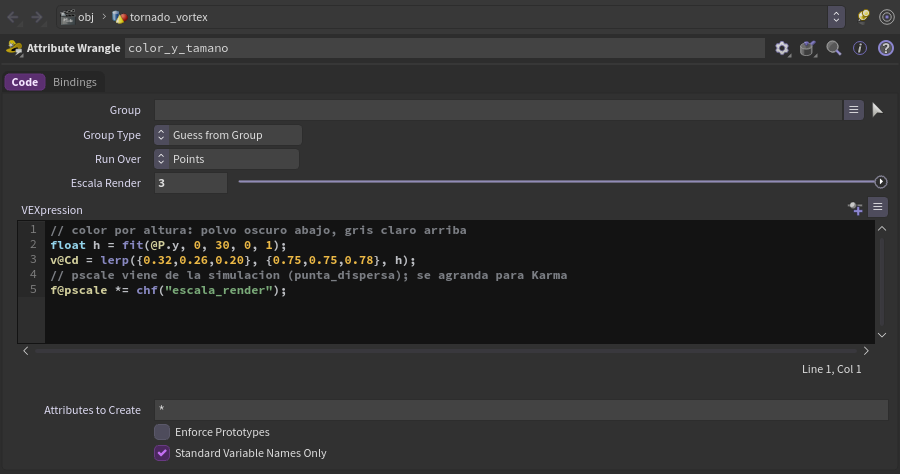Select the obj path segment

click(77, 17)
